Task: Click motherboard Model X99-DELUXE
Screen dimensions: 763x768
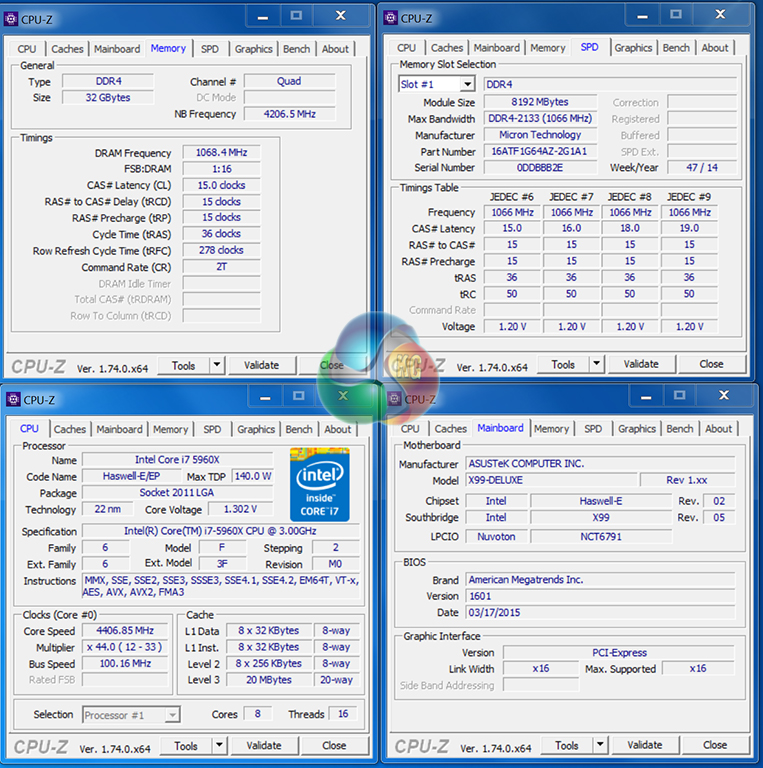Action: (551, 480)
